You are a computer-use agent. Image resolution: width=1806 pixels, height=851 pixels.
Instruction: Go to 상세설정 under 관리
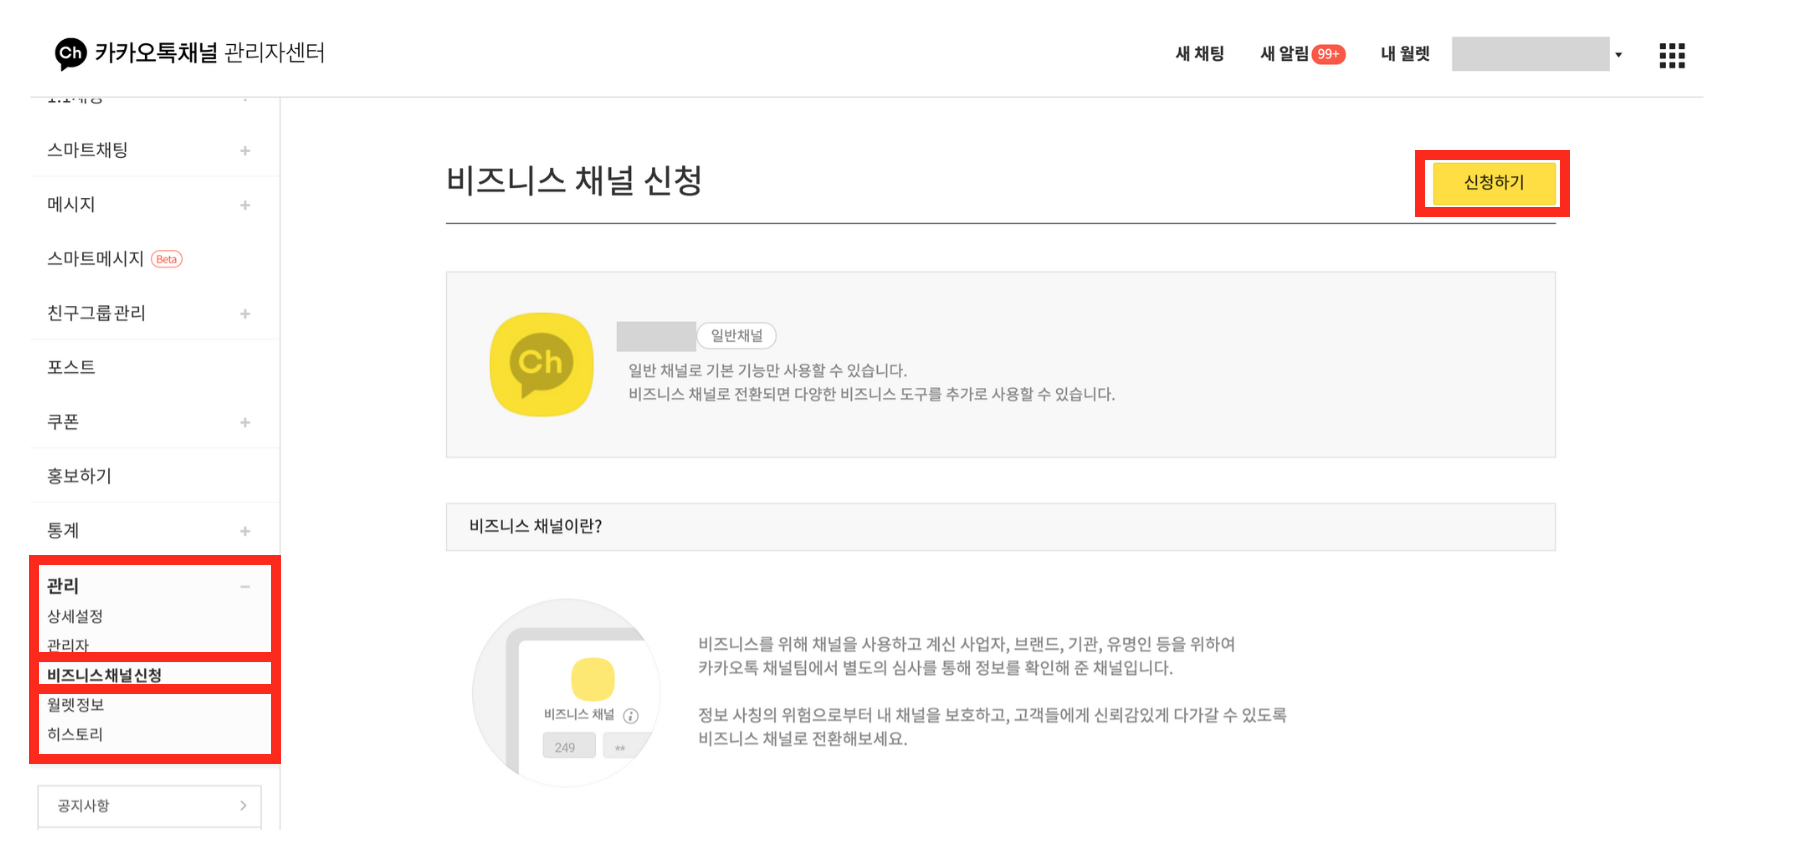(x=75, y=616)
